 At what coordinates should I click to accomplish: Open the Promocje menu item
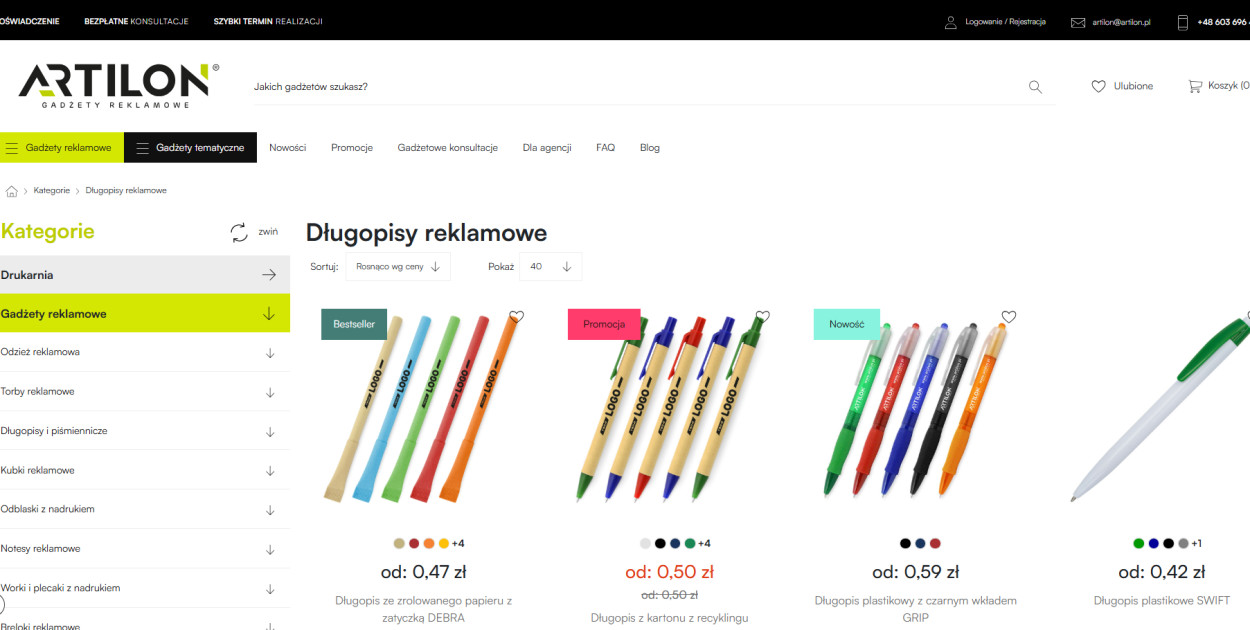click(352, 148)
